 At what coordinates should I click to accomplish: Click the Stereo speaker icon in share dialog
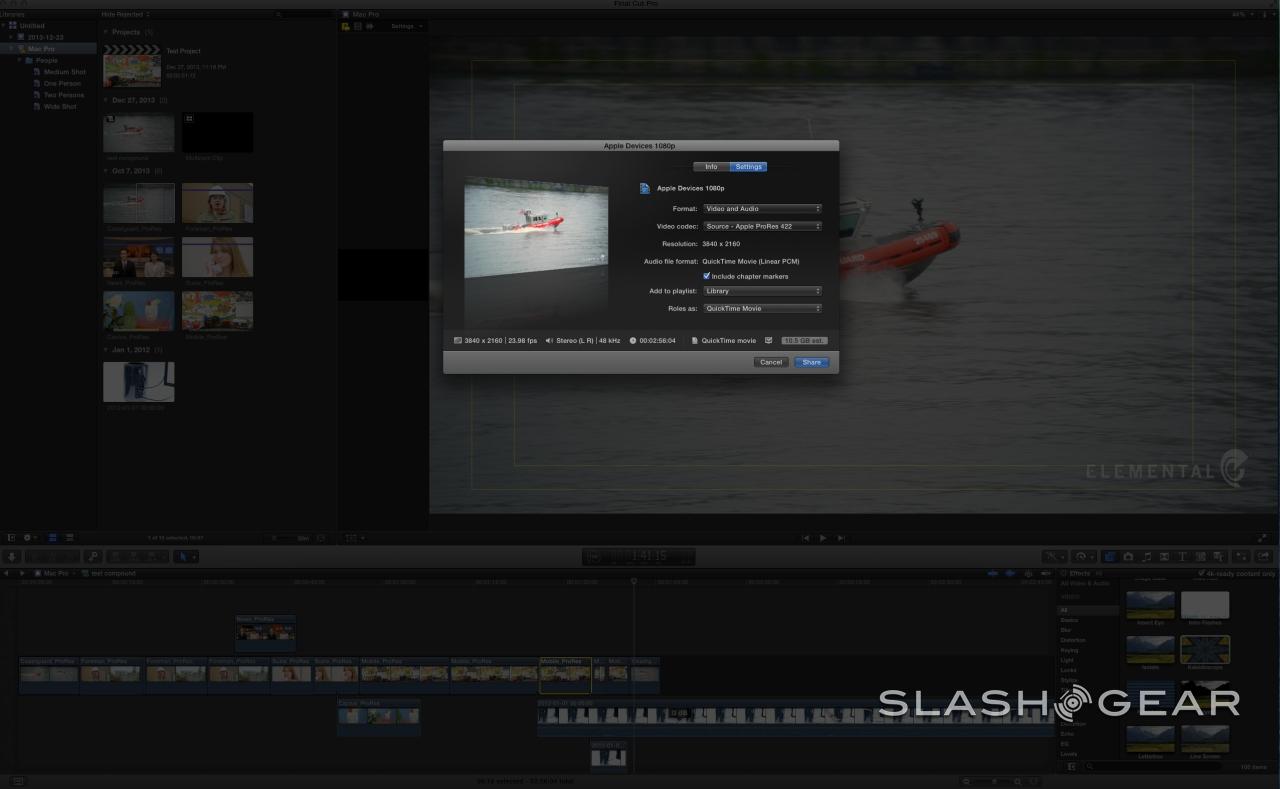pos(549,341)
